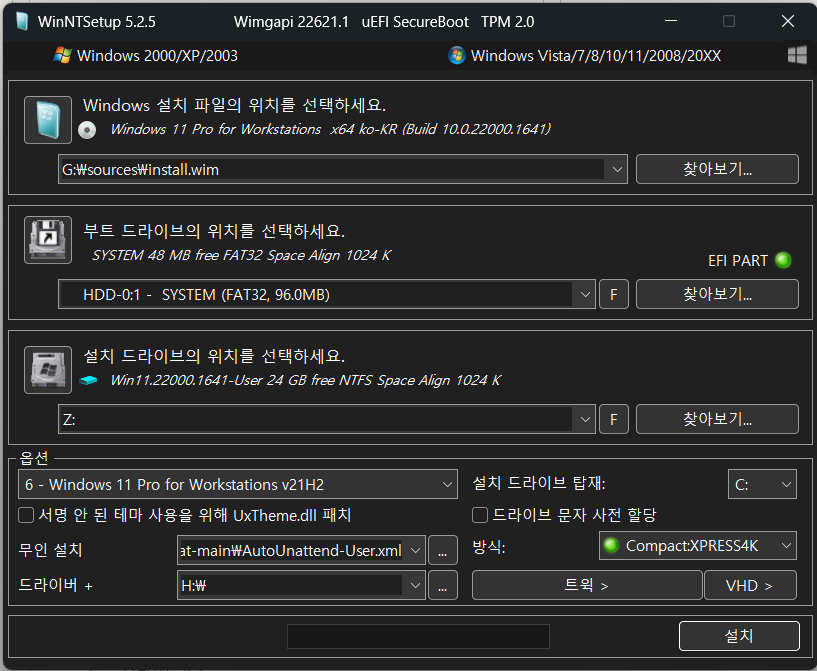Click the 드라이버 + label
817x671 pixels.
56,586
